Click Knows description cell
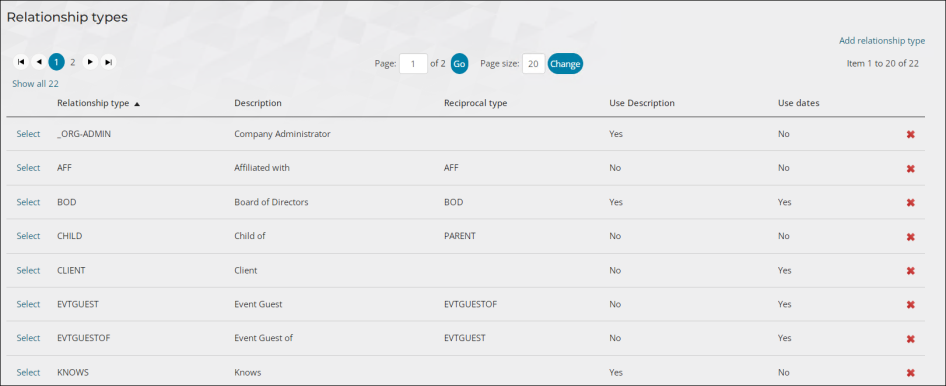The image size is (946, 386). pyautogui.click(x=247, y=372)
